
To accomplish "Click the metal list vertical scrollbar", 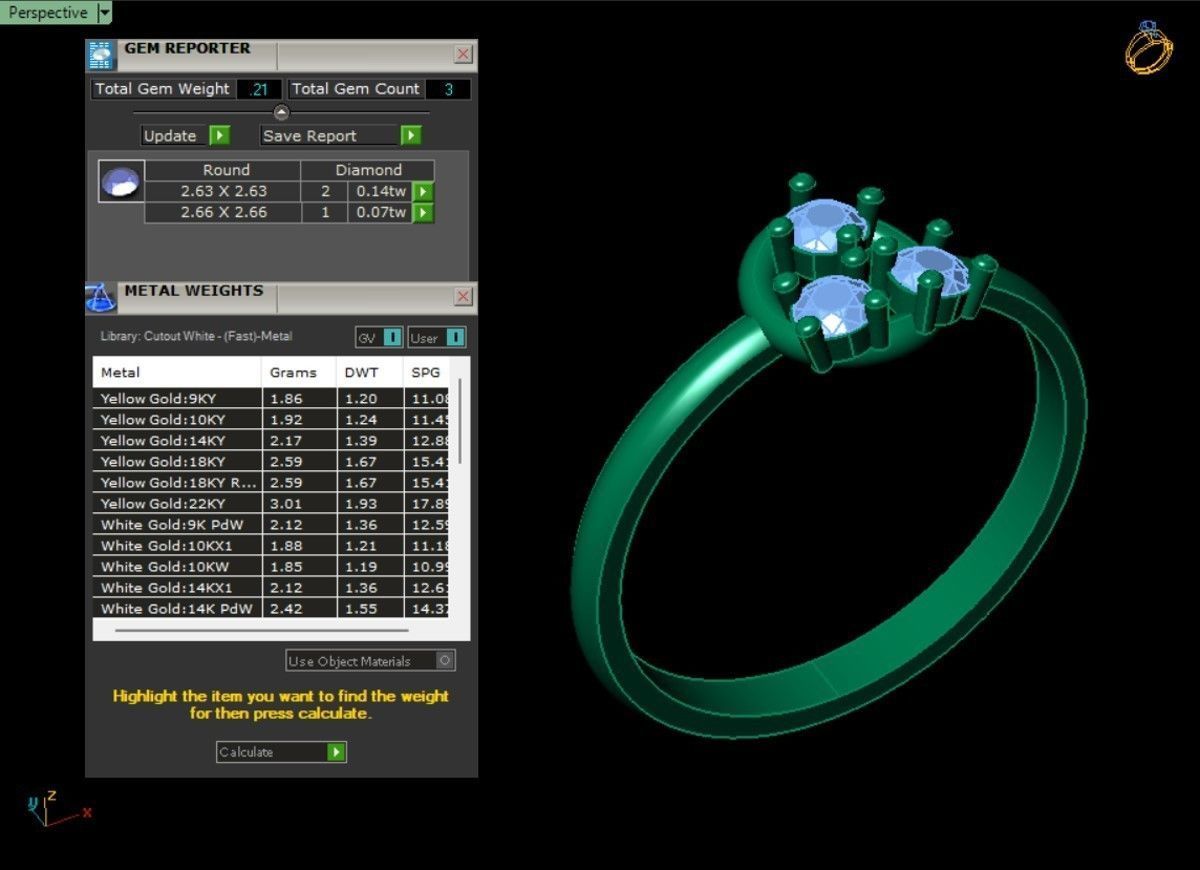I will (x=459, y=420).
